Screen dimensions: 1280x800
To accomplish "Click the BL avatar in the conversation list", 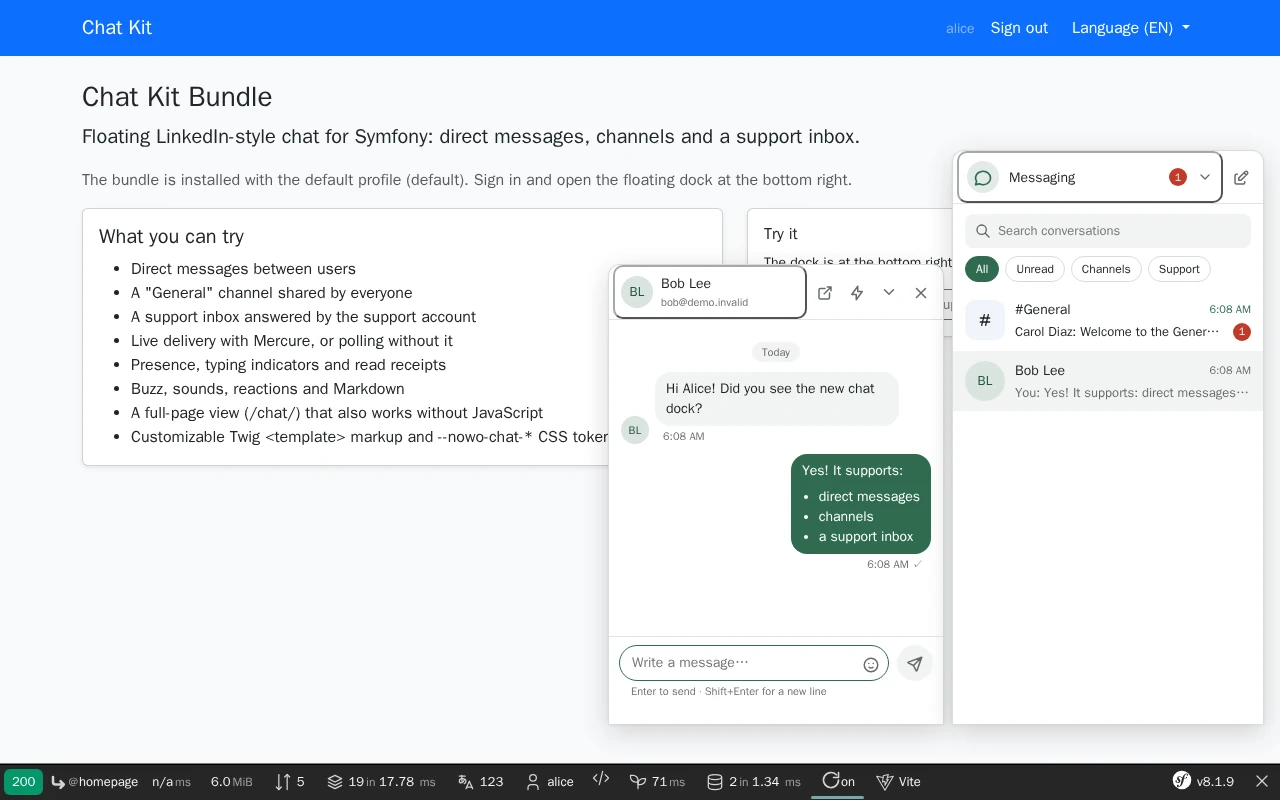I will tap(985, 381).
